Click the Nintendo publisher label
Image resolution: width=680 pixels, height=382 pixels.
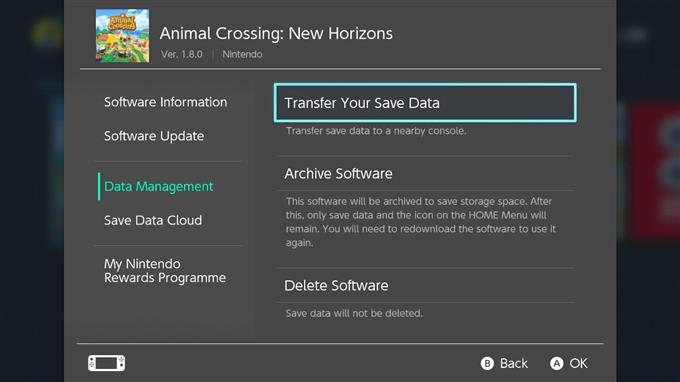point(242,54)
